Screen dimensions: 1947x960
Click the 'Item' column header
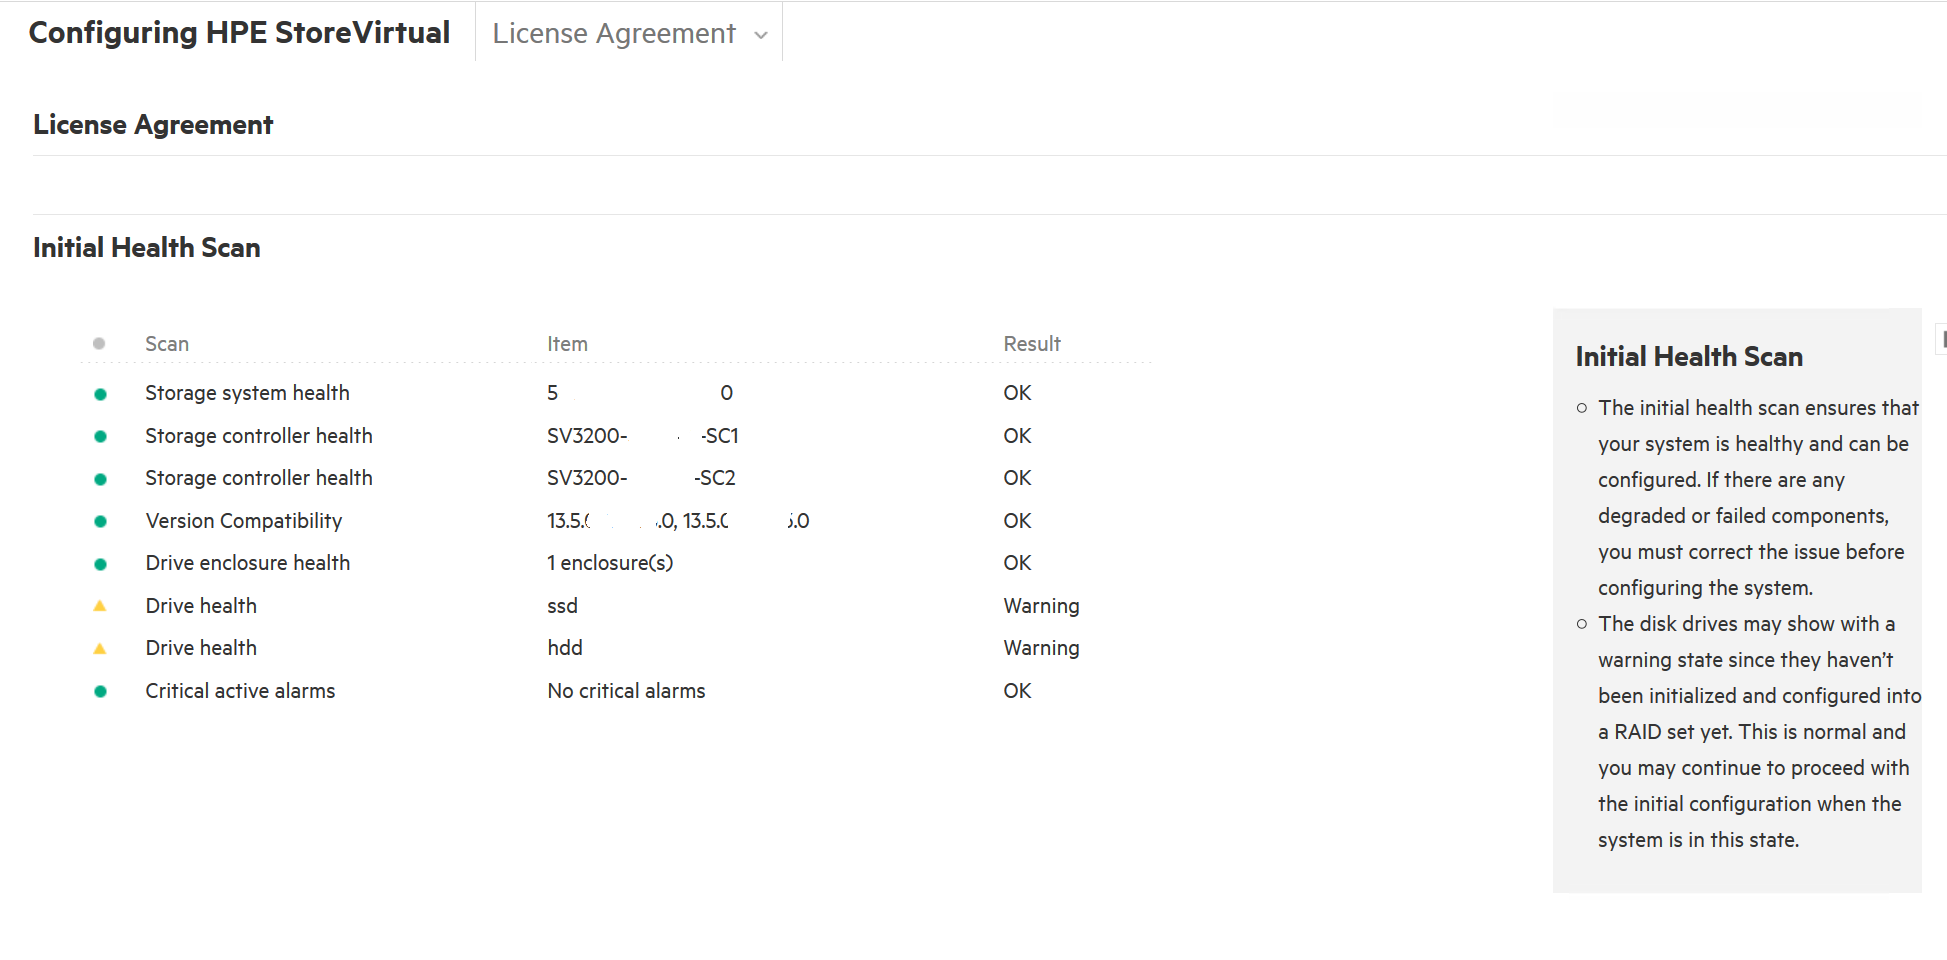pos(567,344)
